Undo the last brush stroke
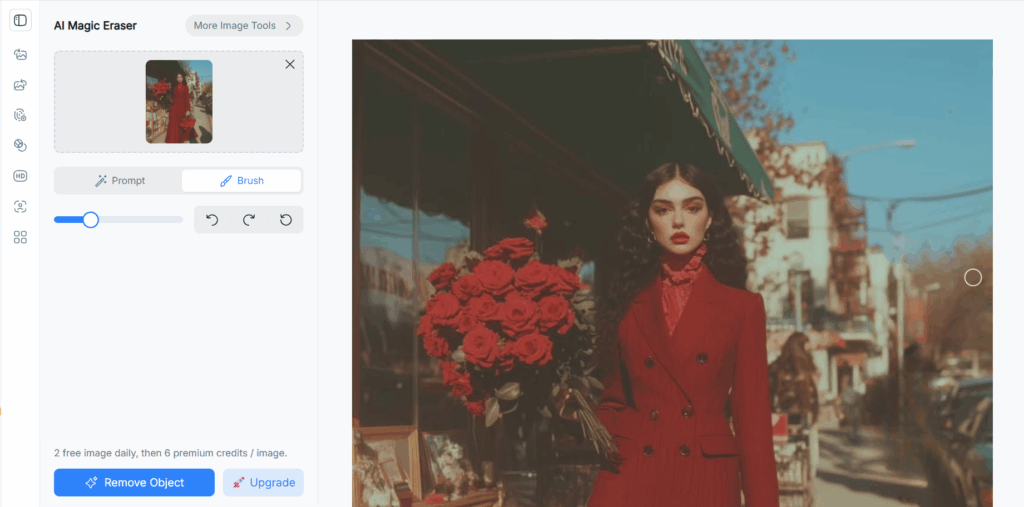This screenshot has width=1024, height=507. pos(212,220)
